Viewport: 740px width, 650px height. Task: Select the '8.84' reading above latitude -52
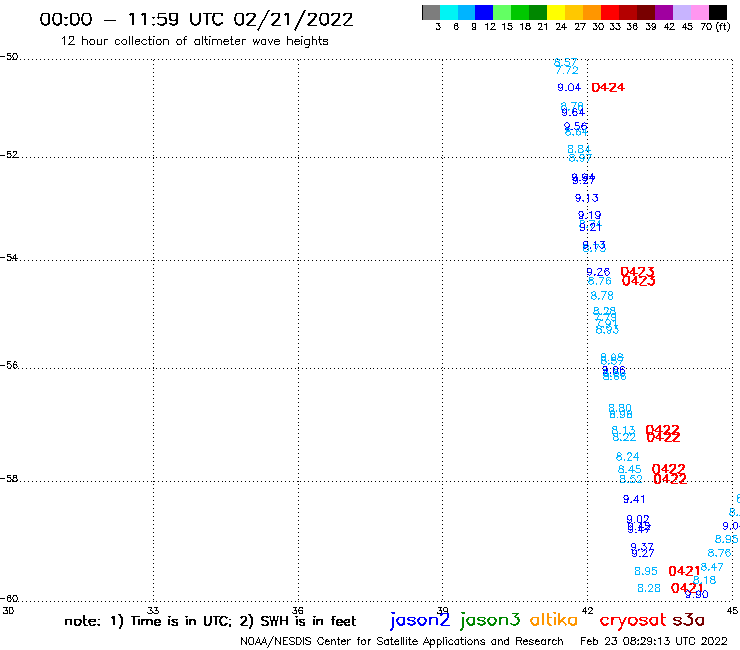click(579, 149)
